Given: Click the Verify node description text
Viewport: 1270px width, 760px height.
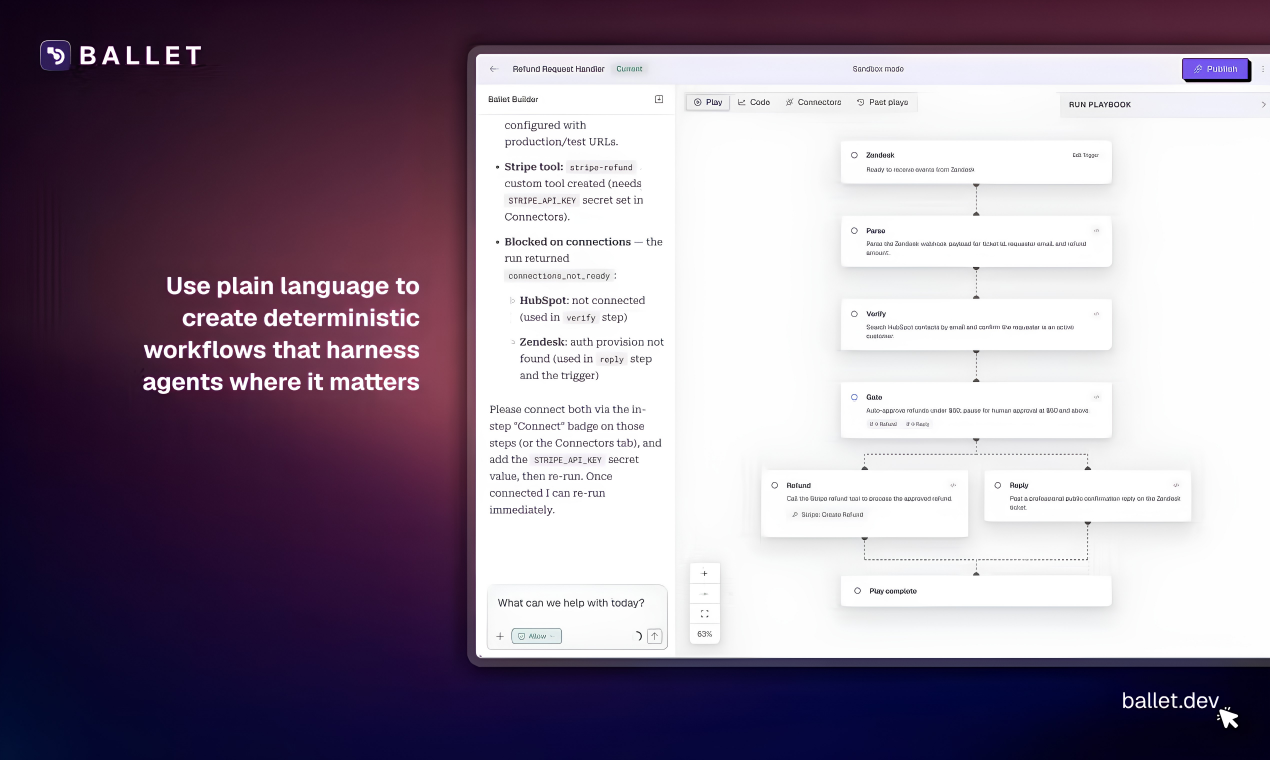Looking at the screenshot, I should 970,332.
